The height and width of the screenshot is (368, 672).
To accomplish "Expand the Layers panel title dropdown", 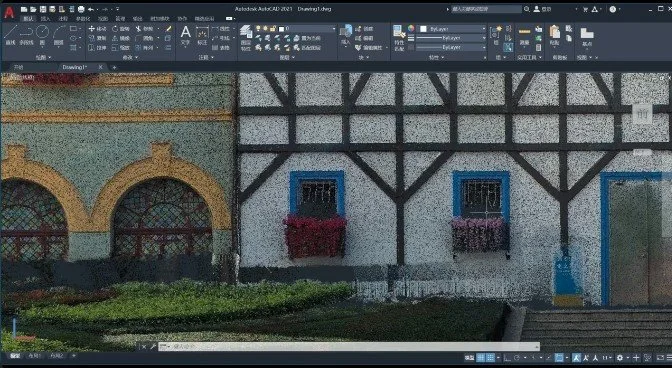I will pos(287,57).
